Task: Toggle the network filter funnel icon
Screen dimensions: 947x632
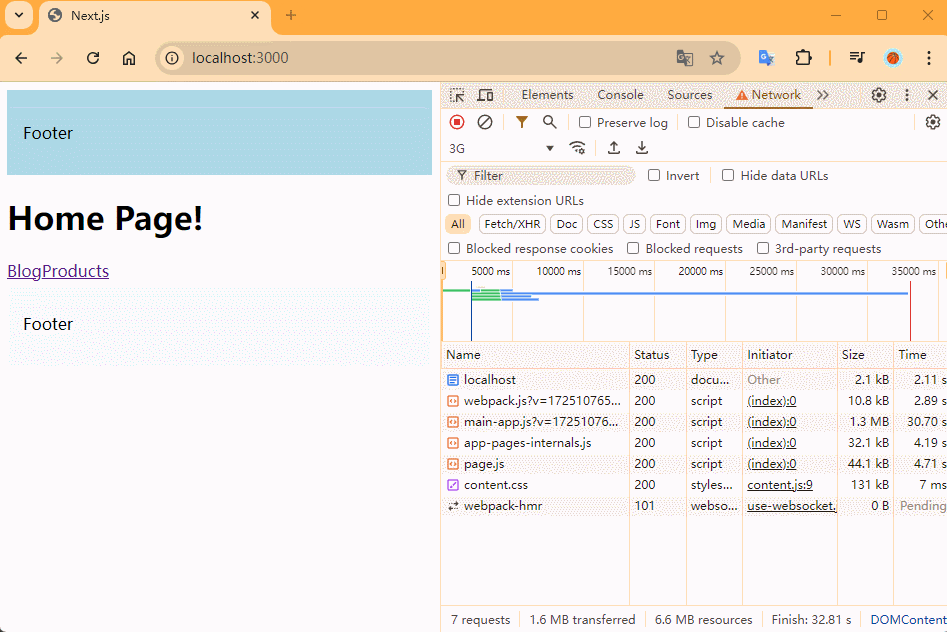Action: click(x=521, y=122)
